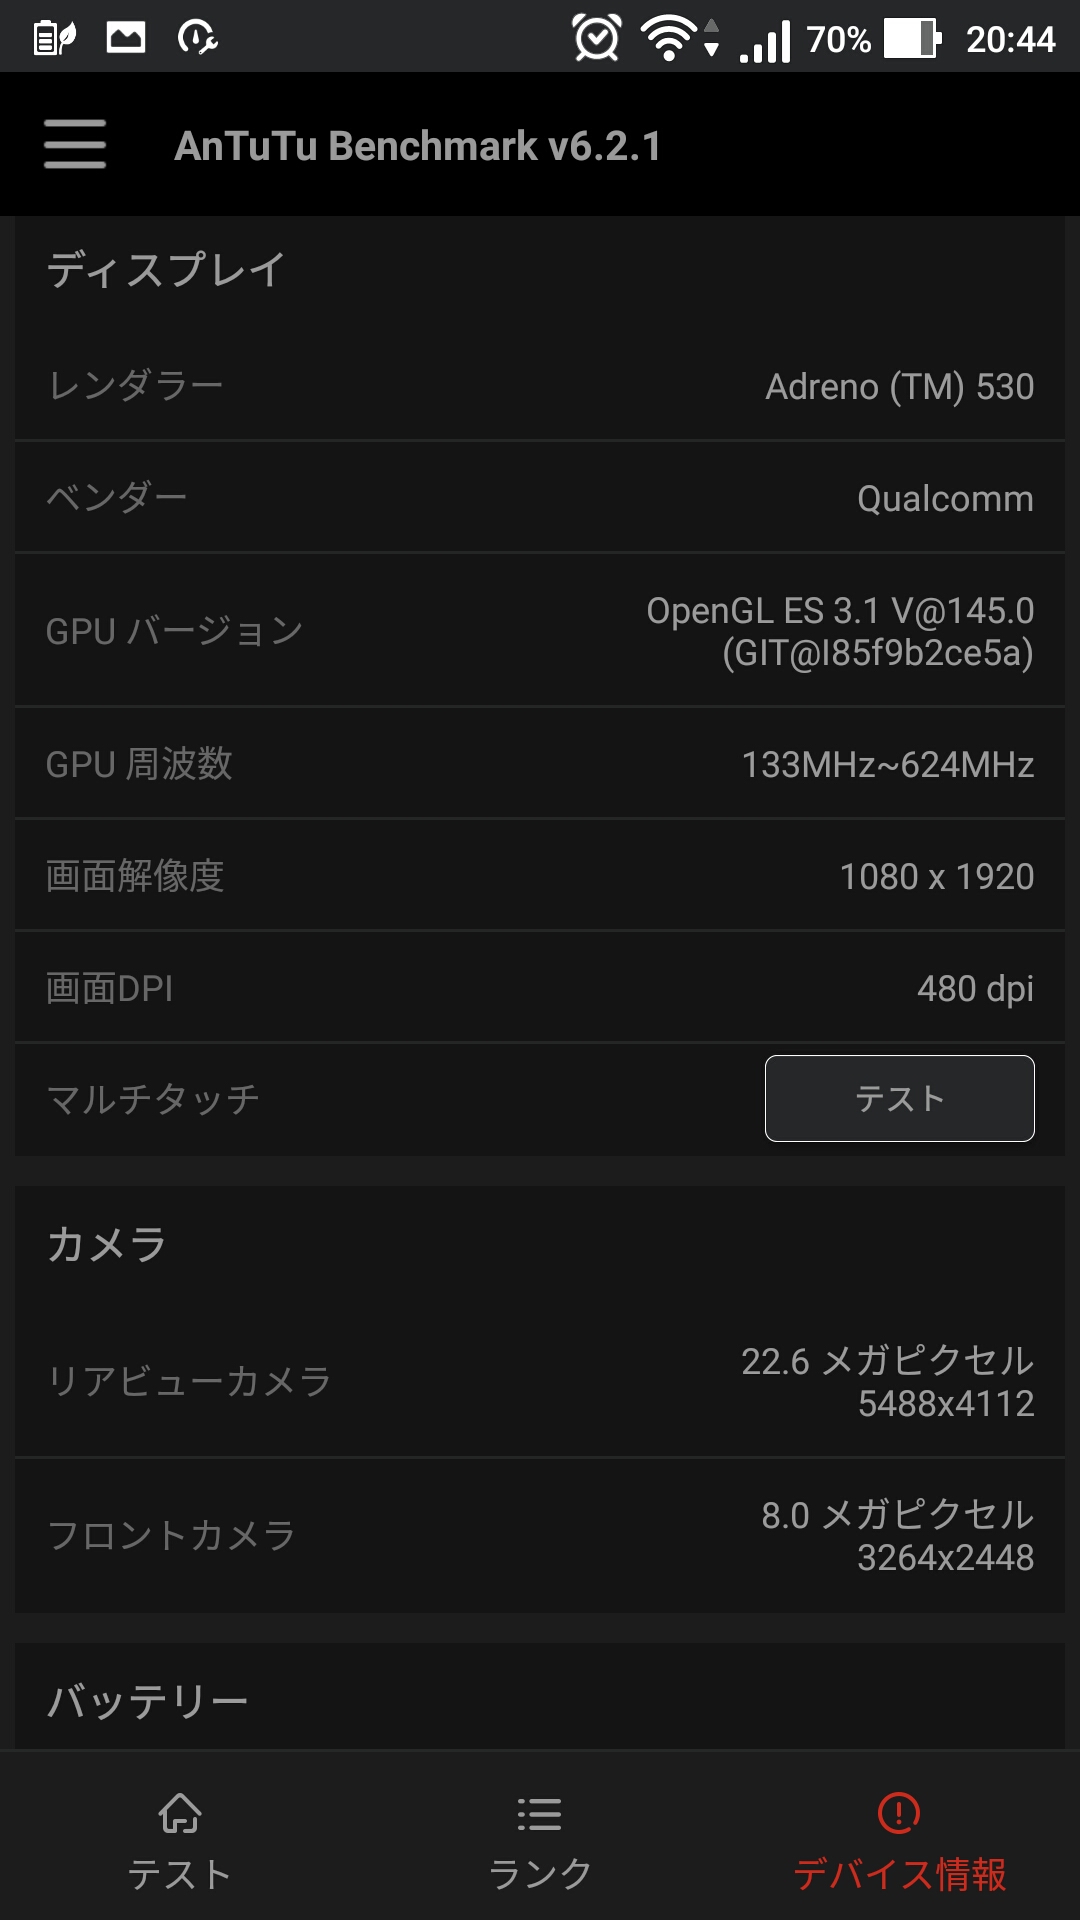Tap the battery level indicator icon
This screenshot has height=1920, width=1080.
(x=913, y=39)
